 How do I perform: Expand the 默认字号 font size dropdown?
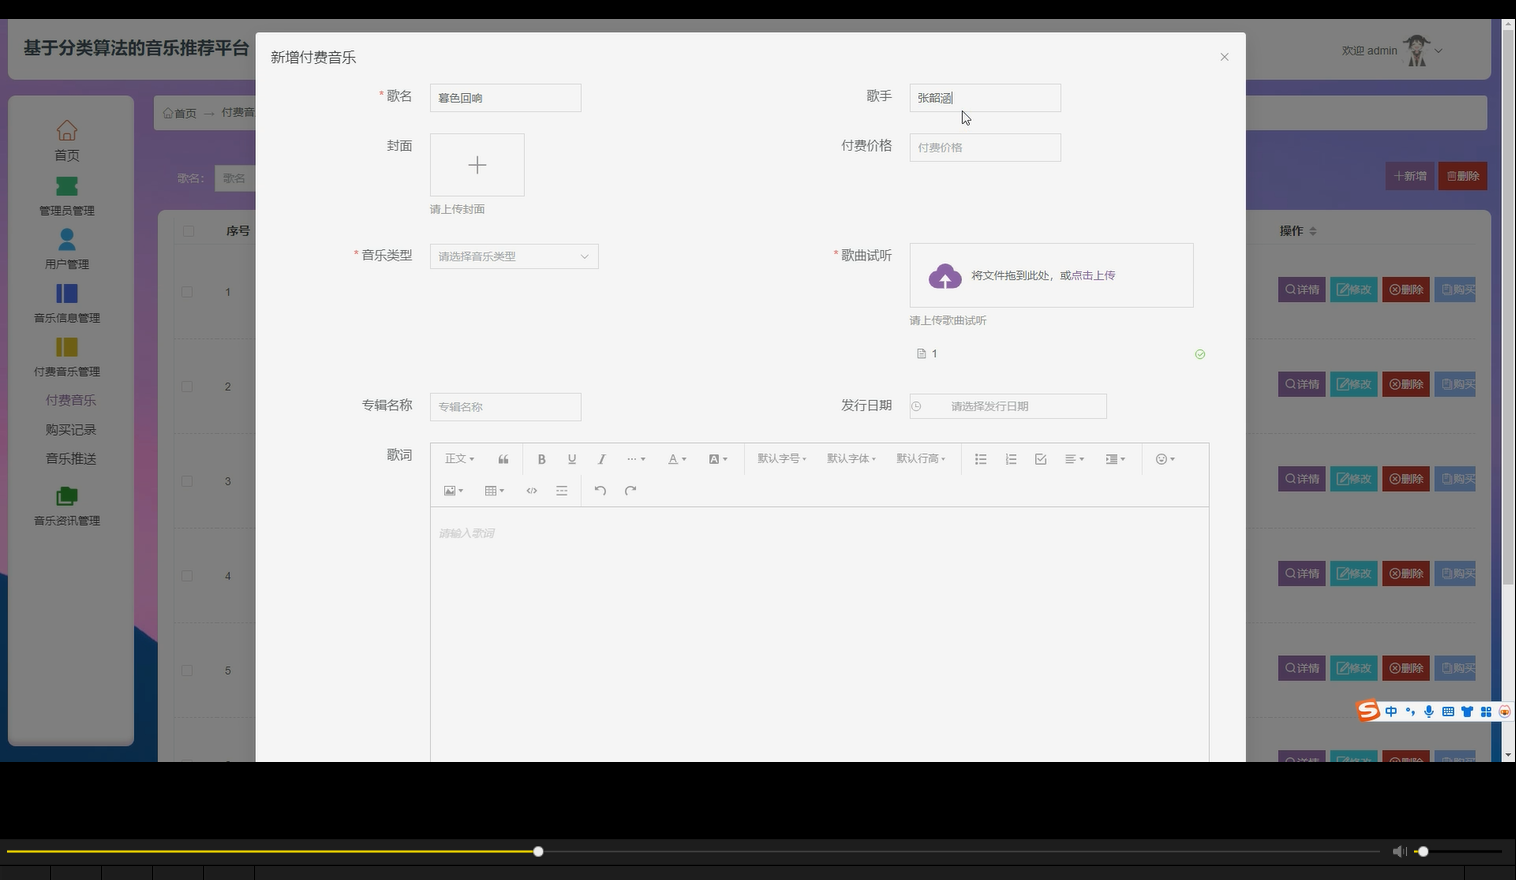click(781, 459)
